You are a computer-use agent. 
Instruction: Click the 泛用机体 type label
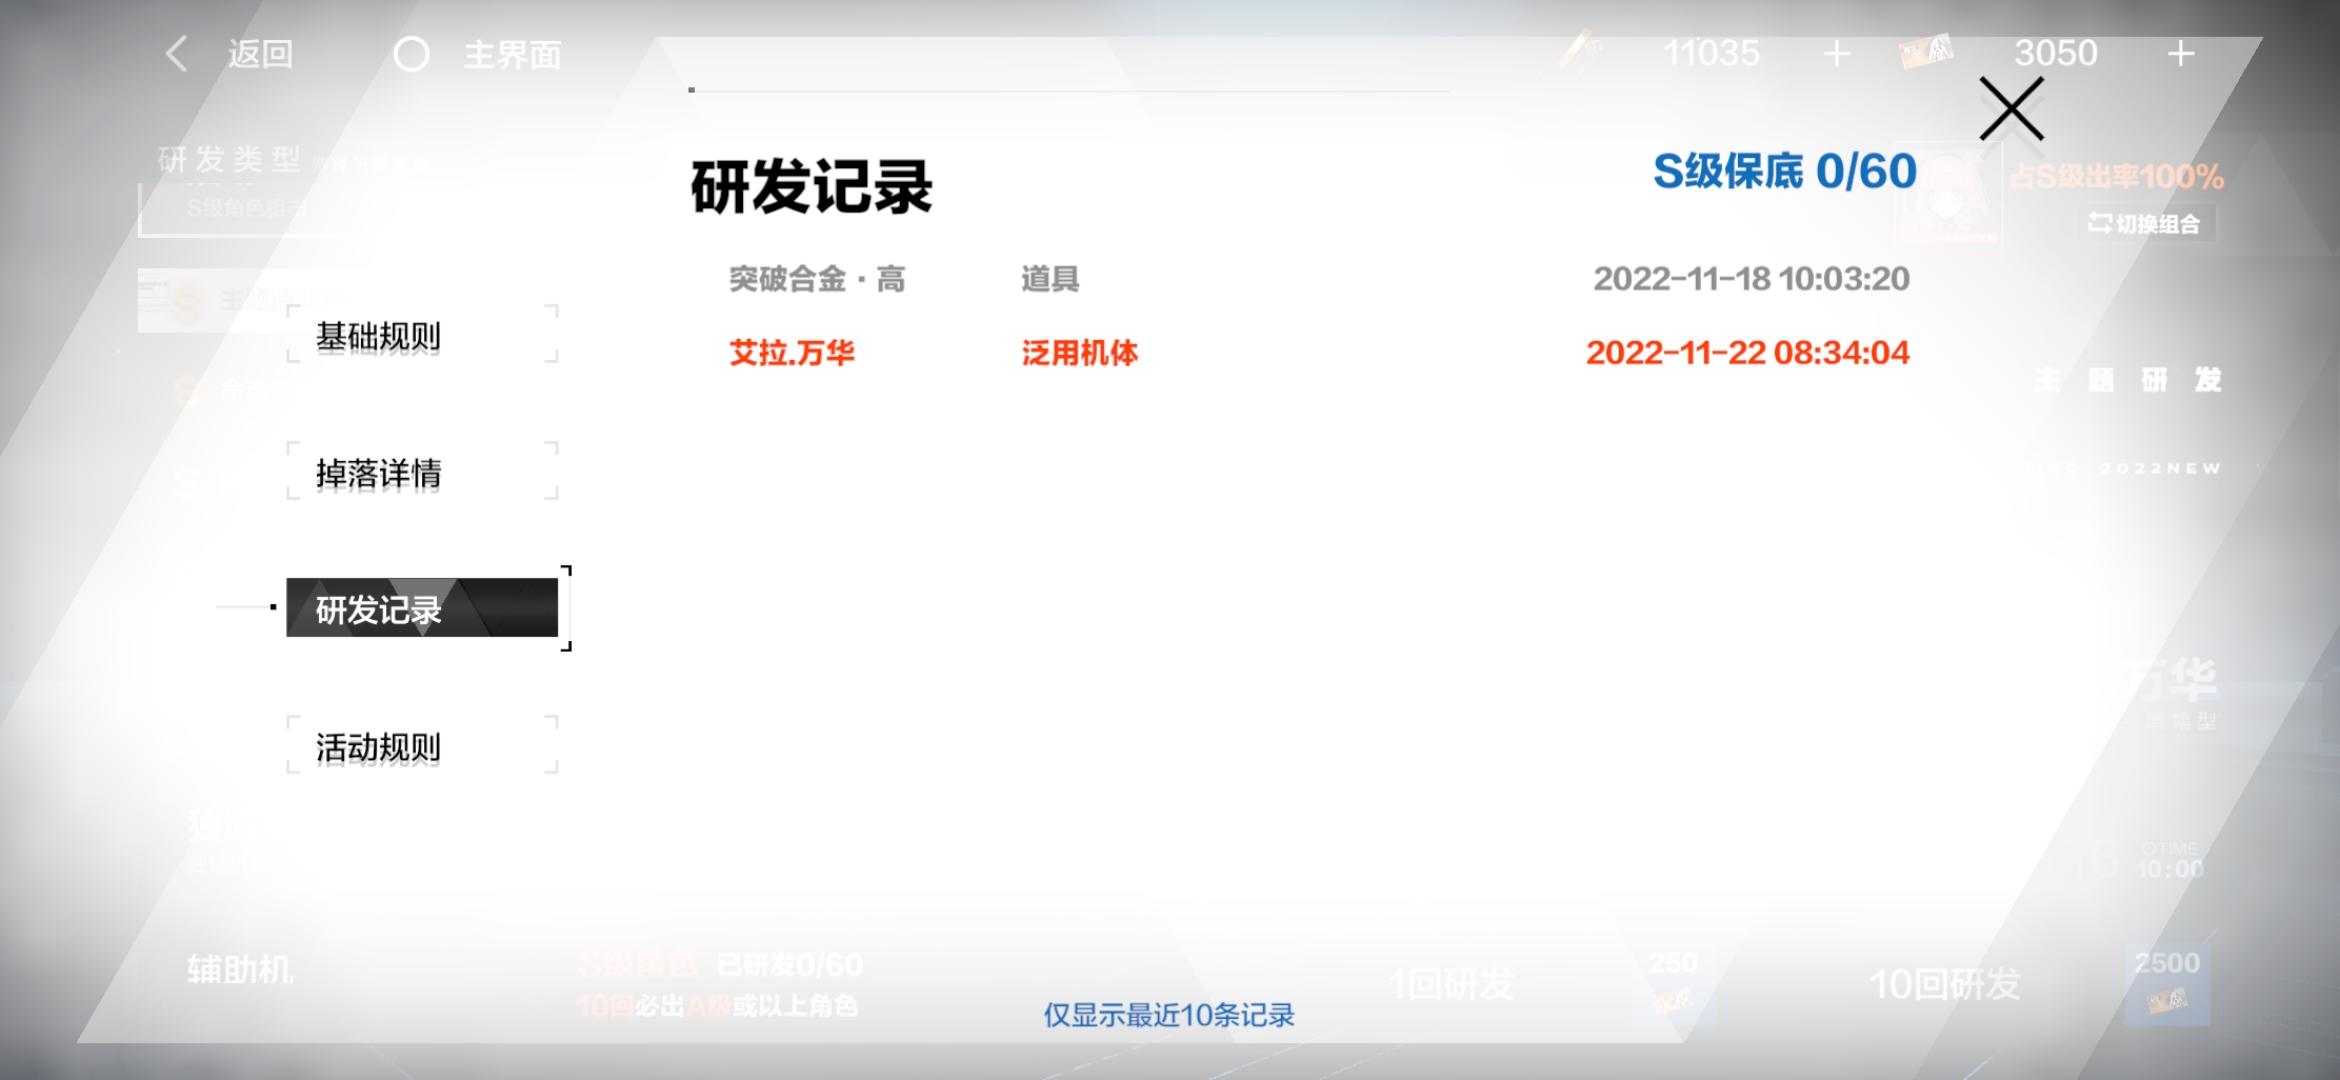[x=1079, y=352]
